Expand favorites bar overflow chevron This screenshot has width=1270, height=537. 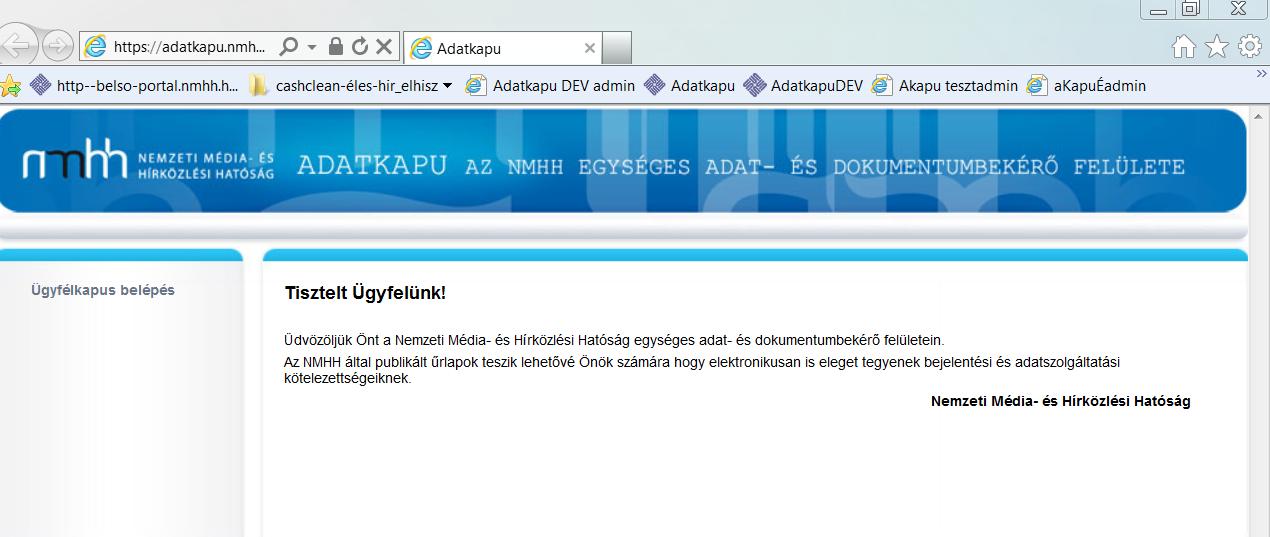click(1261, 73)
